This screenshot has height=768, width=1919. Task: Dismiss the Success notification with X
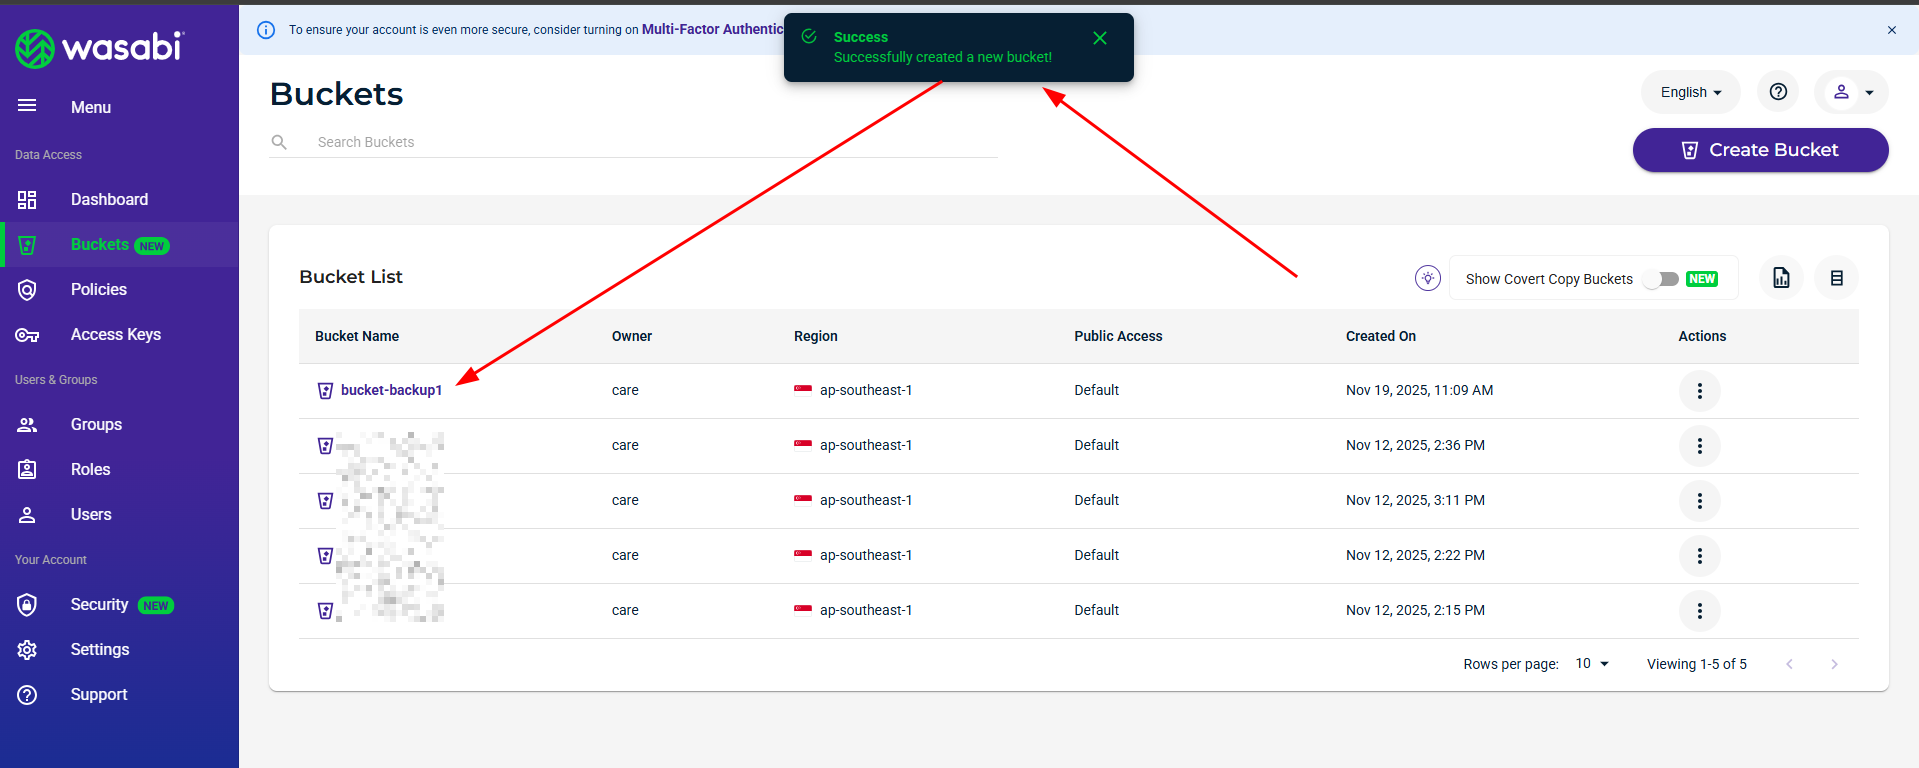[x=1099, y=38]
